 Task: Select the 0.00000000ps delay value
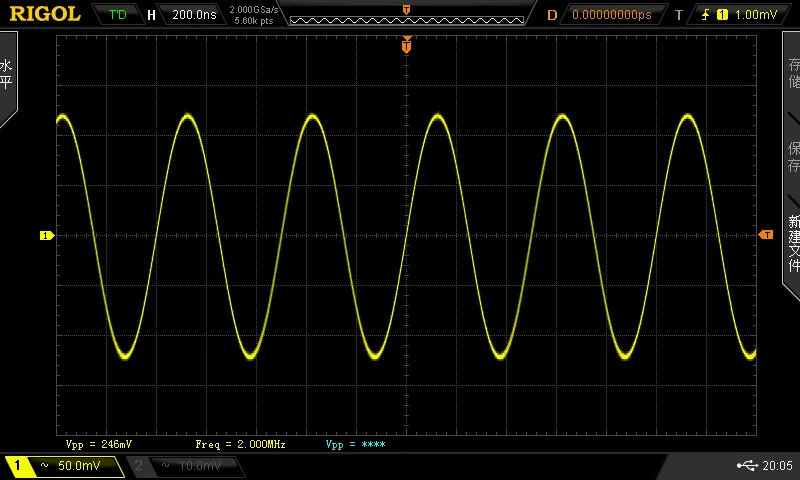[612, 15]
